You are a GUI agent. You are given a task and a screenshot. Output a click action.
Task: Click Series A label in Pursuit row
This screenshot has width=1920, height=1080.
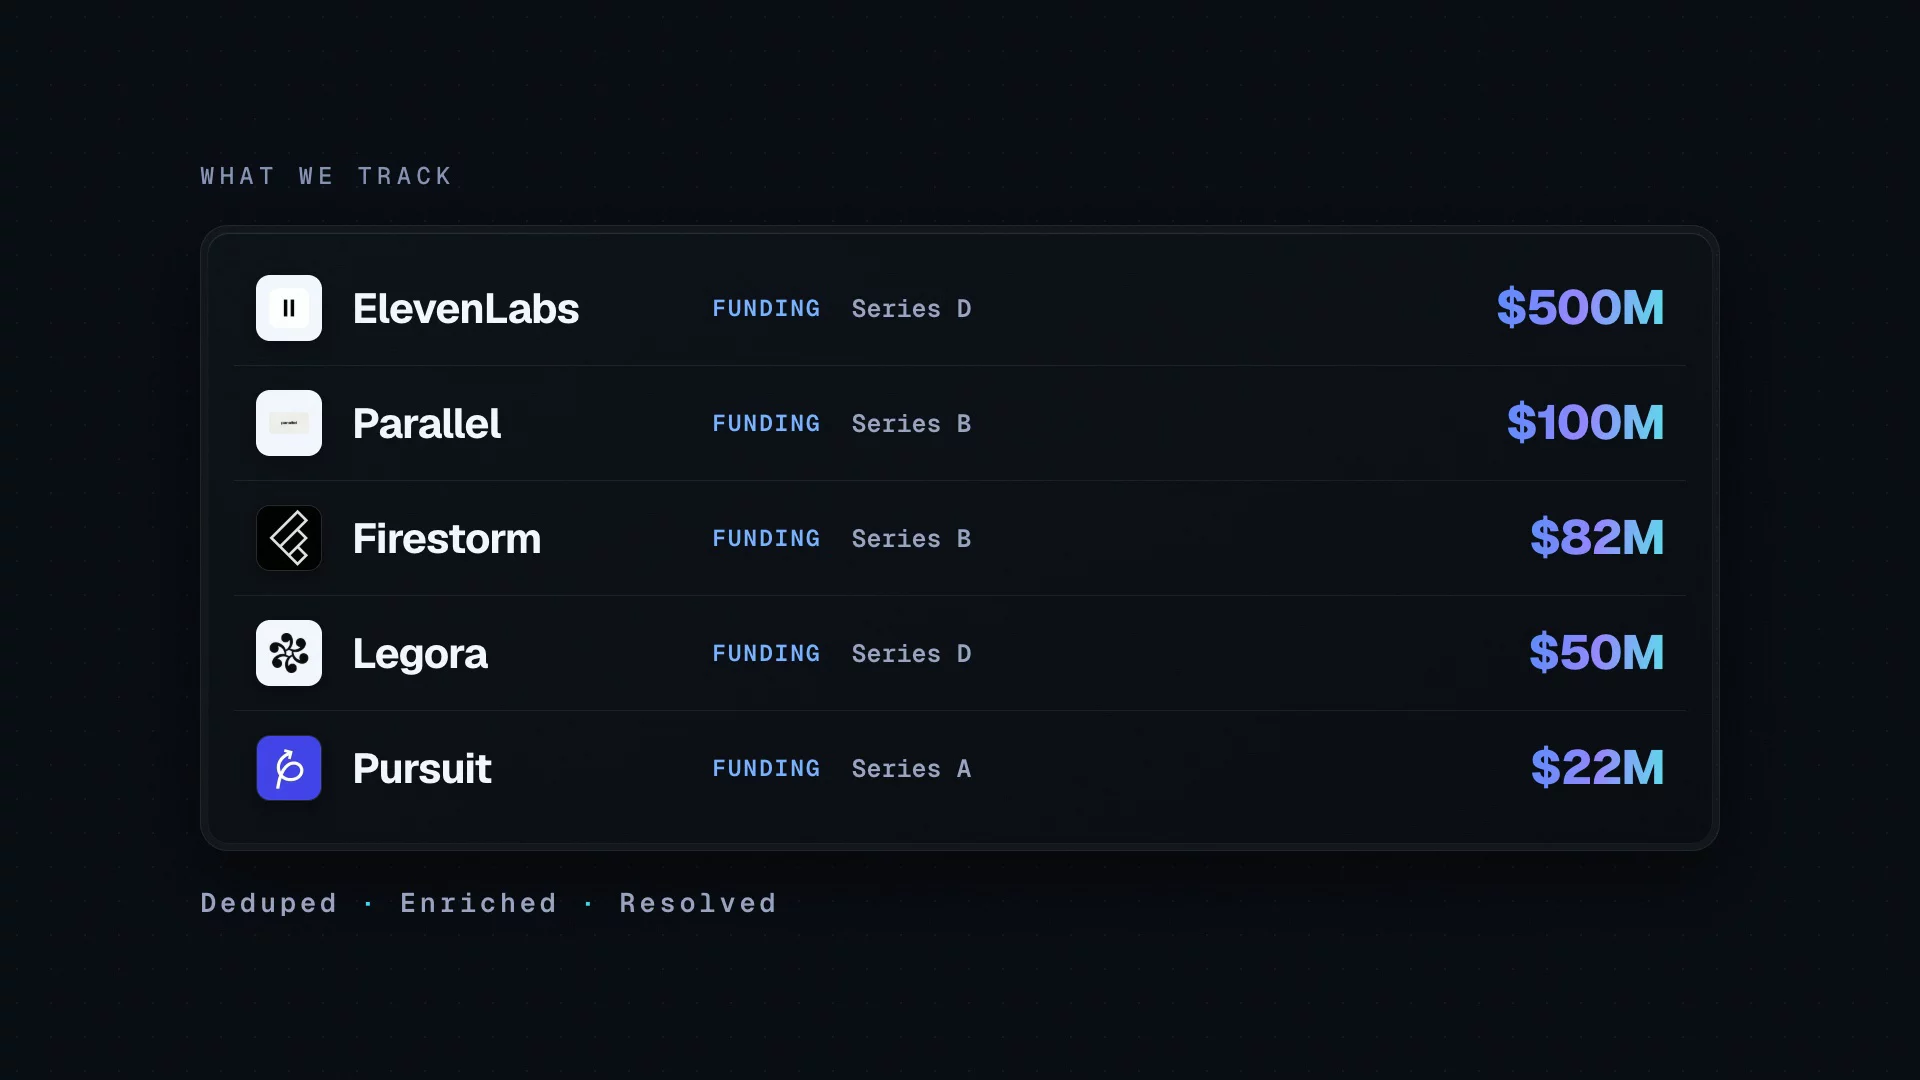pyautogui.click(x=911, y=769)
